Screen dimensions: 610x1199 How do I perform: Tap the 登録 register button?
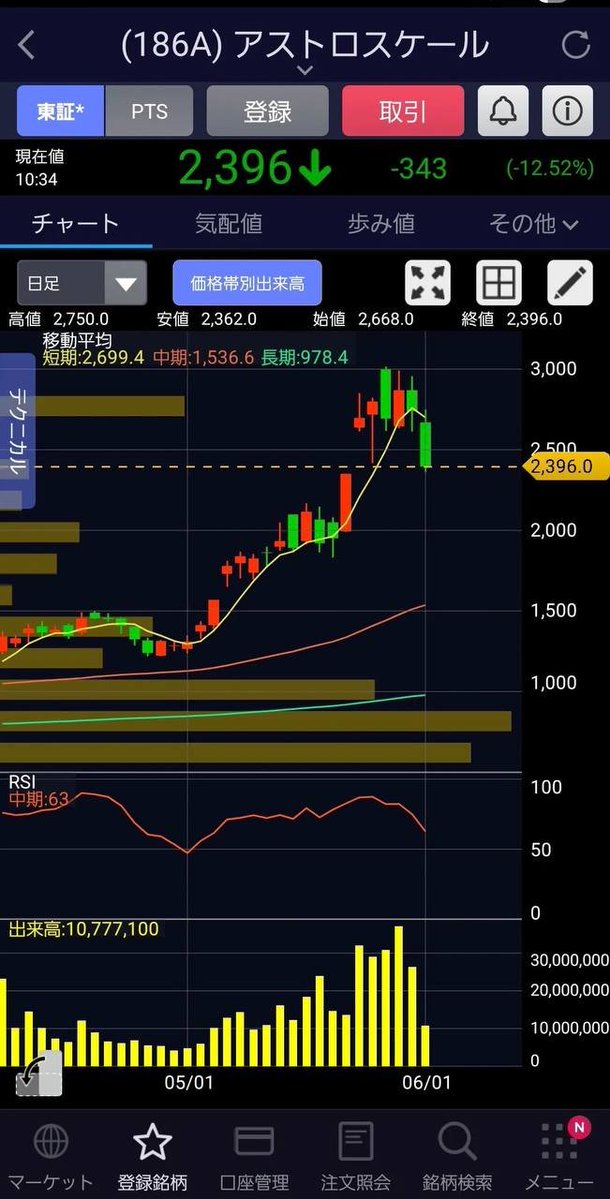pos(268,111)
